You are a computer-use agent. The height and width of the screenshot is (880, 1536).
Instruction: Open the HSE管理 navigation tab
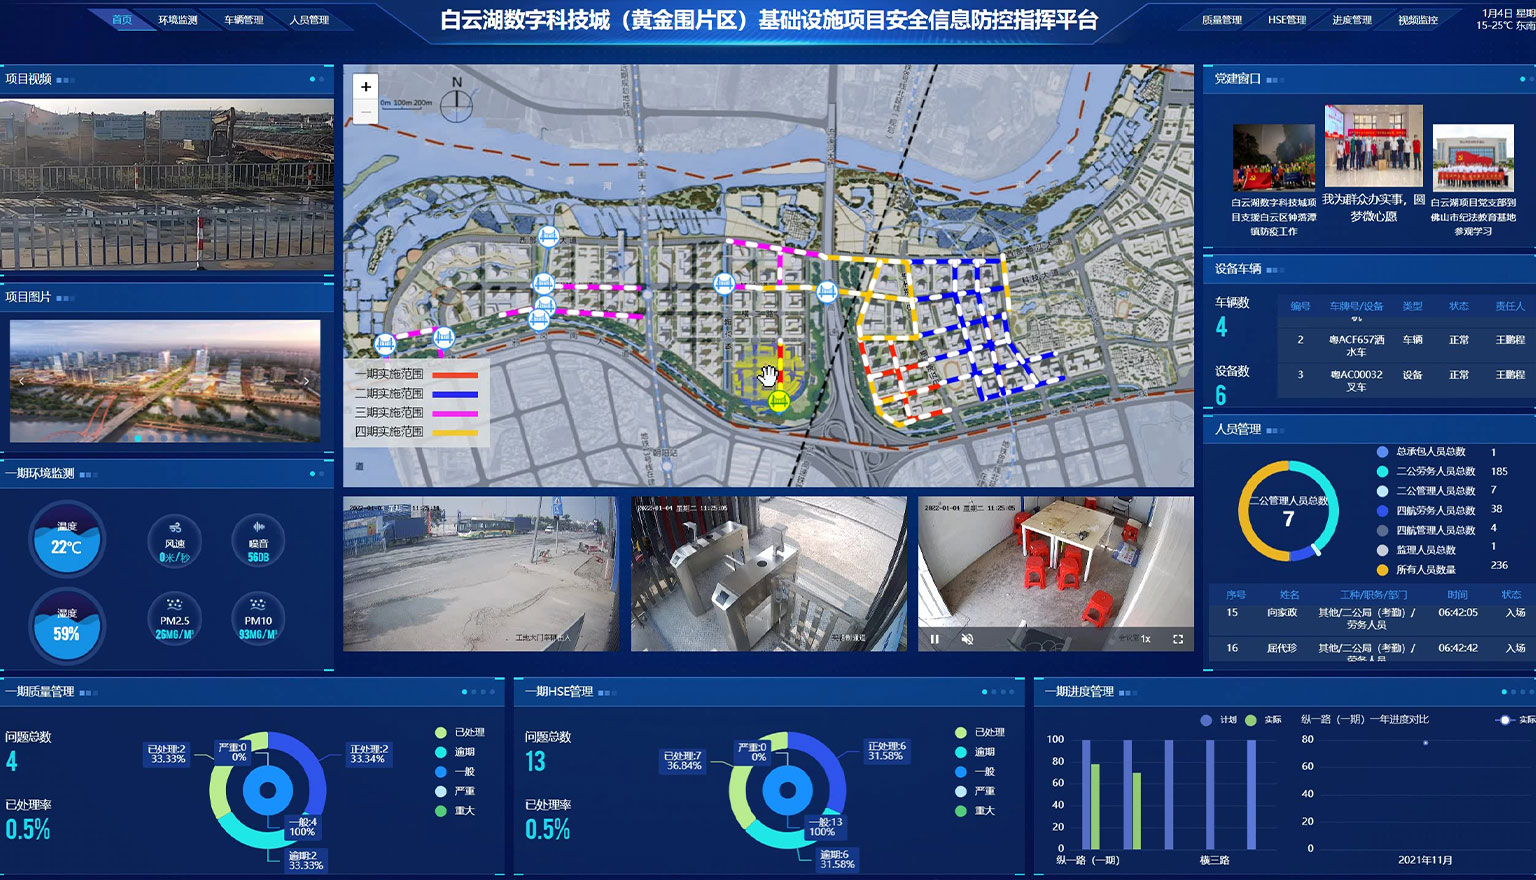[x=1287, y=20]
